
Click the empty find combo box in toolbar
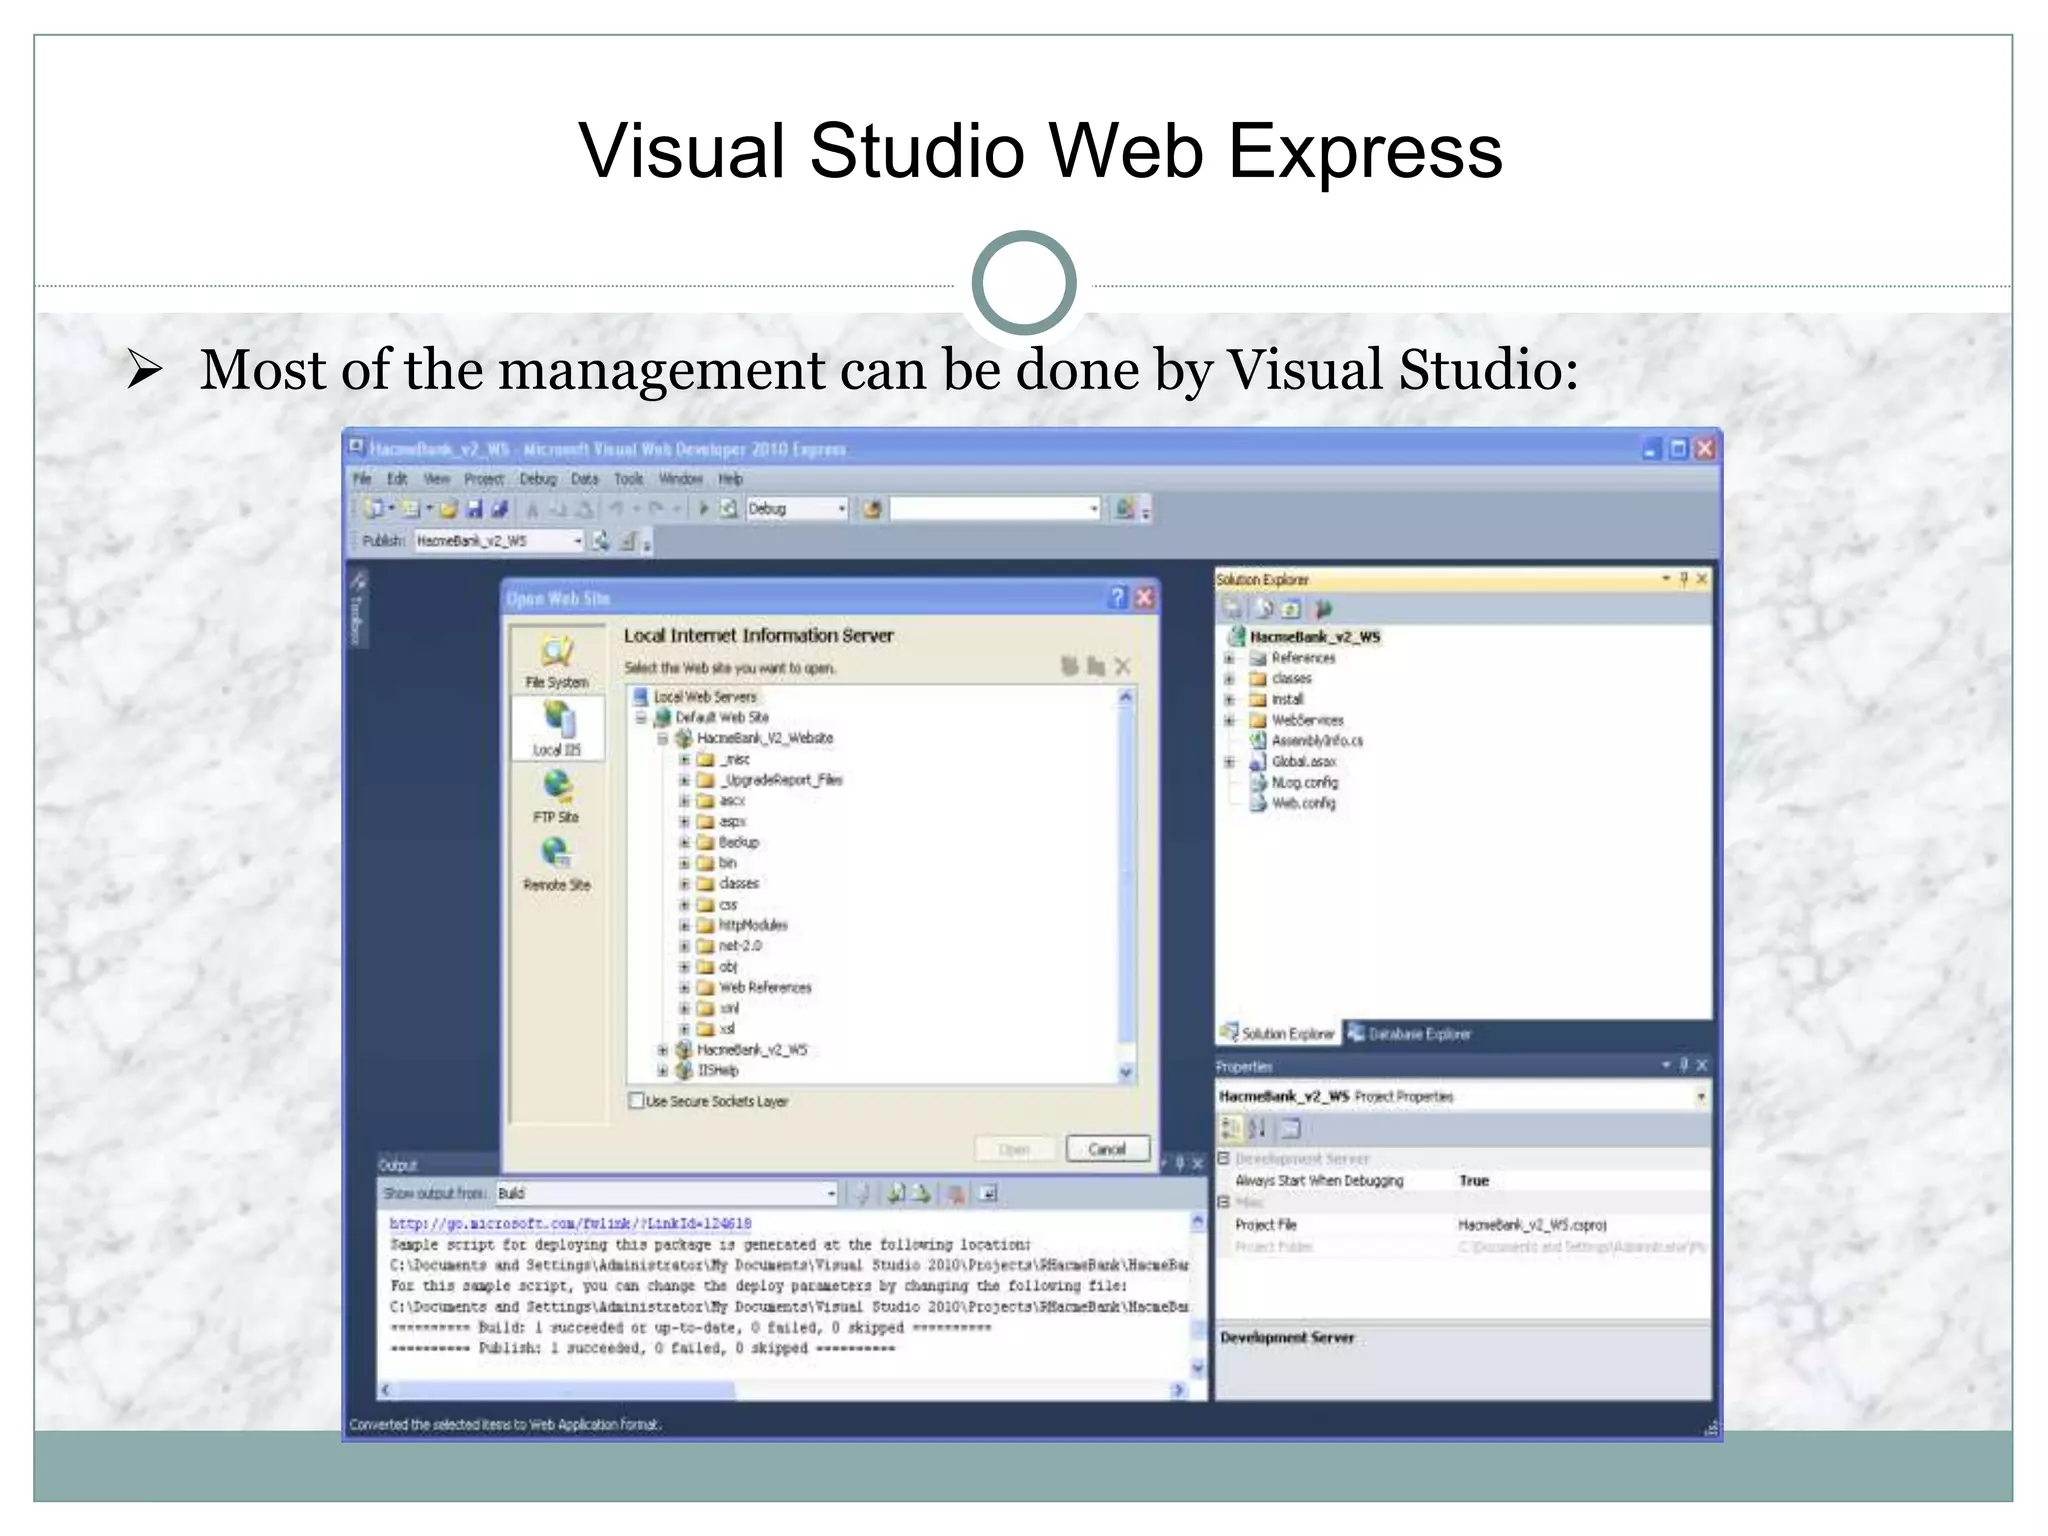(x=995, y=509)
